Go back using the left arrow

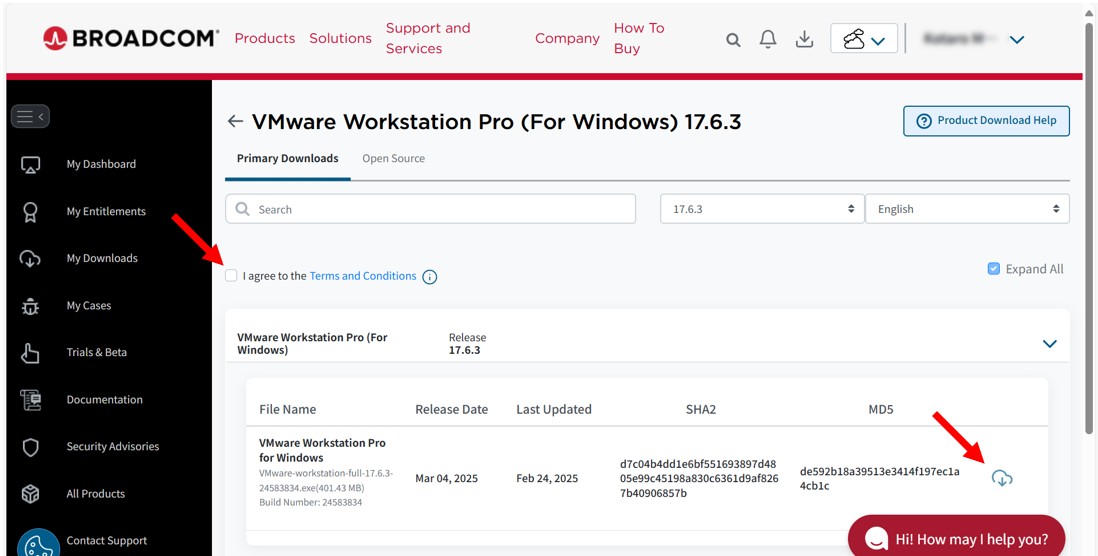pyautogui.click(x=235, y=122)
